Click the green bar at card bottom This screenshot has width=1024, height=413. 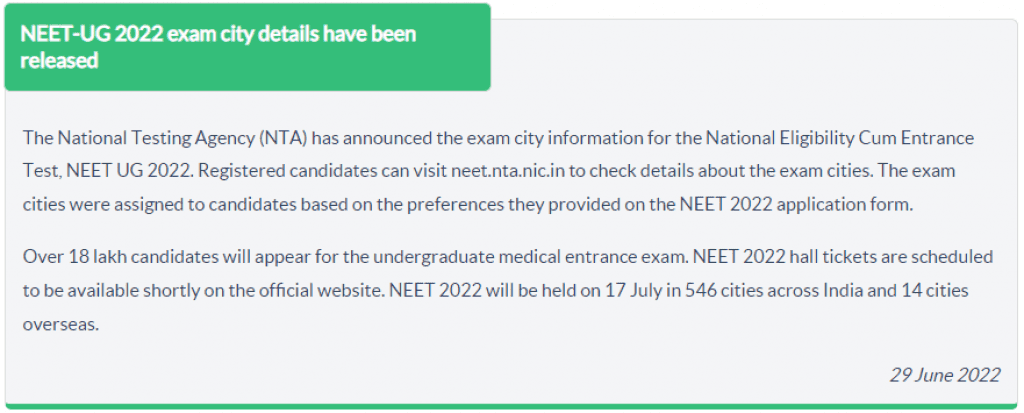[512, 407]
